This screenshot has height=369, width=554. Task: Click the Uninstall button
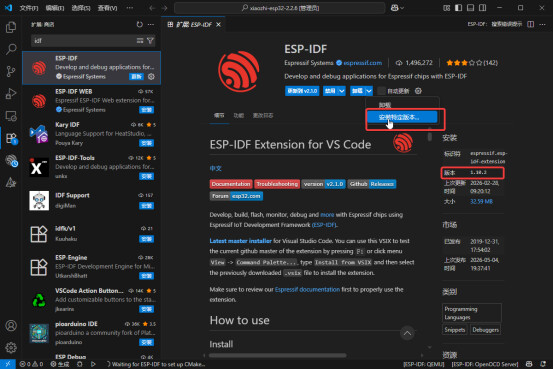coord(357,91)
